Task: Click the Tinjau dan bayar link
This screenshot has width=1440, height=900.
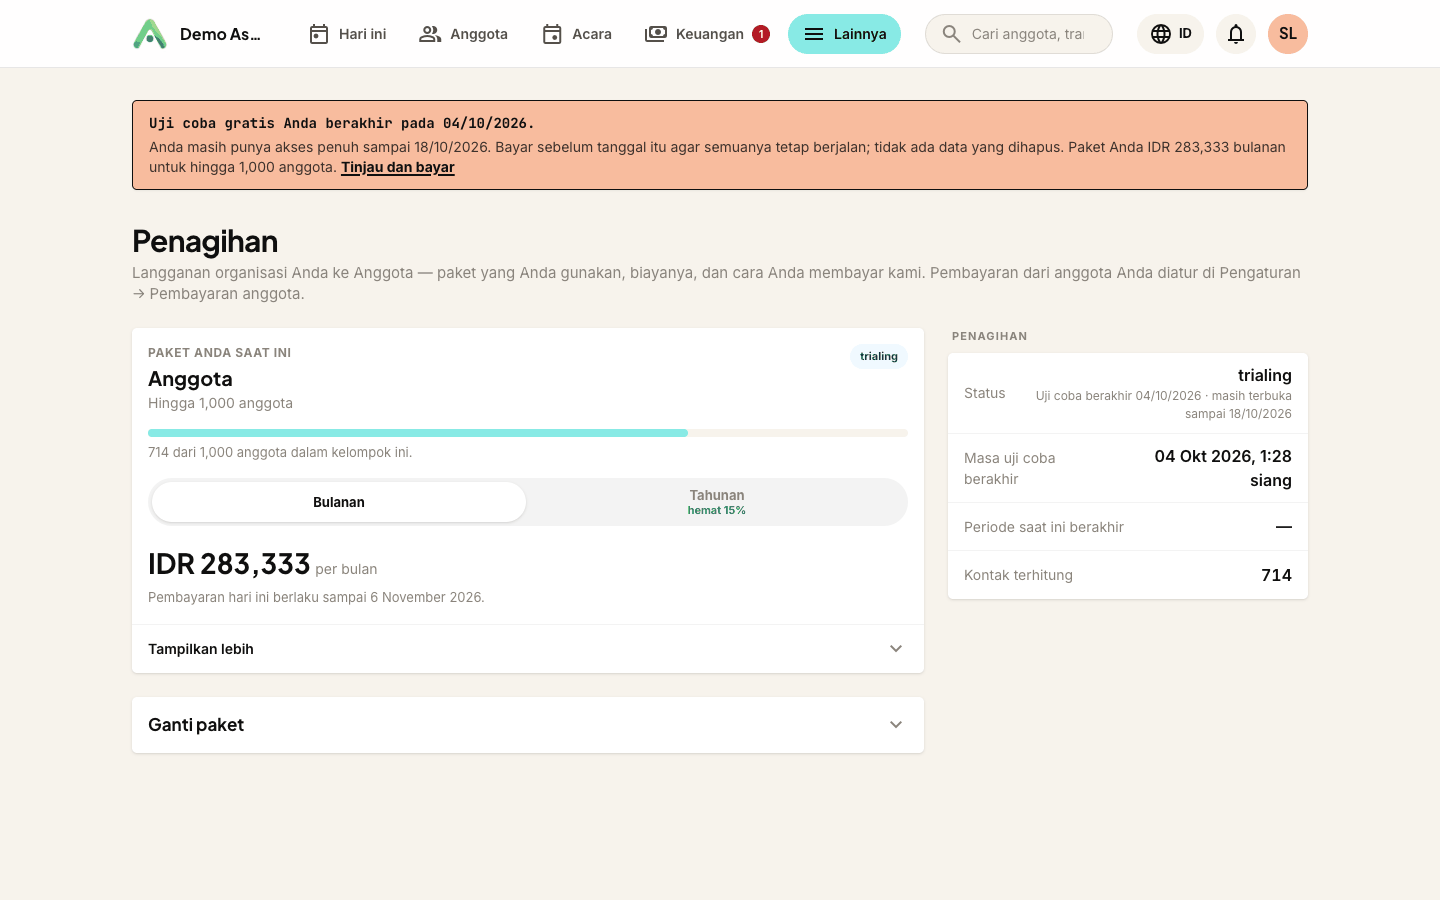Action: 398,167
